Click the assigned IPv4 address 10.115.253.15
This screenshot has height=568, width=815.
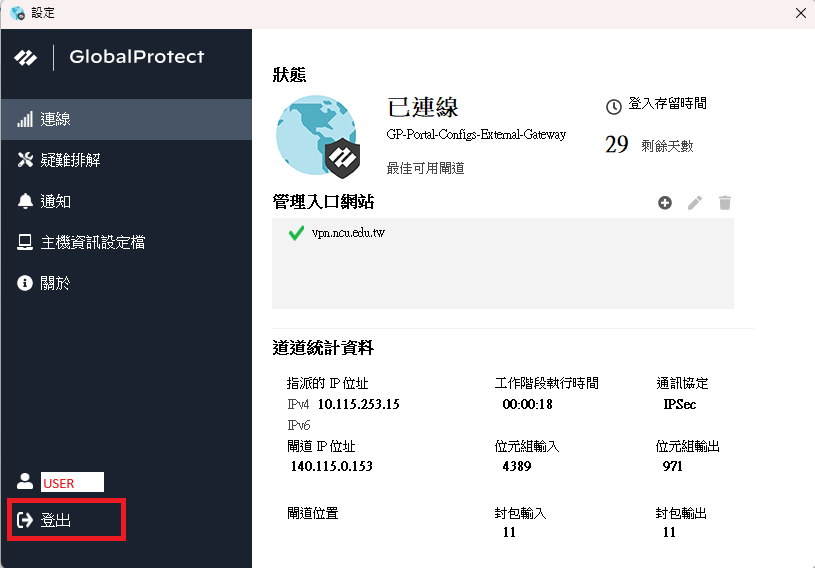358,404
